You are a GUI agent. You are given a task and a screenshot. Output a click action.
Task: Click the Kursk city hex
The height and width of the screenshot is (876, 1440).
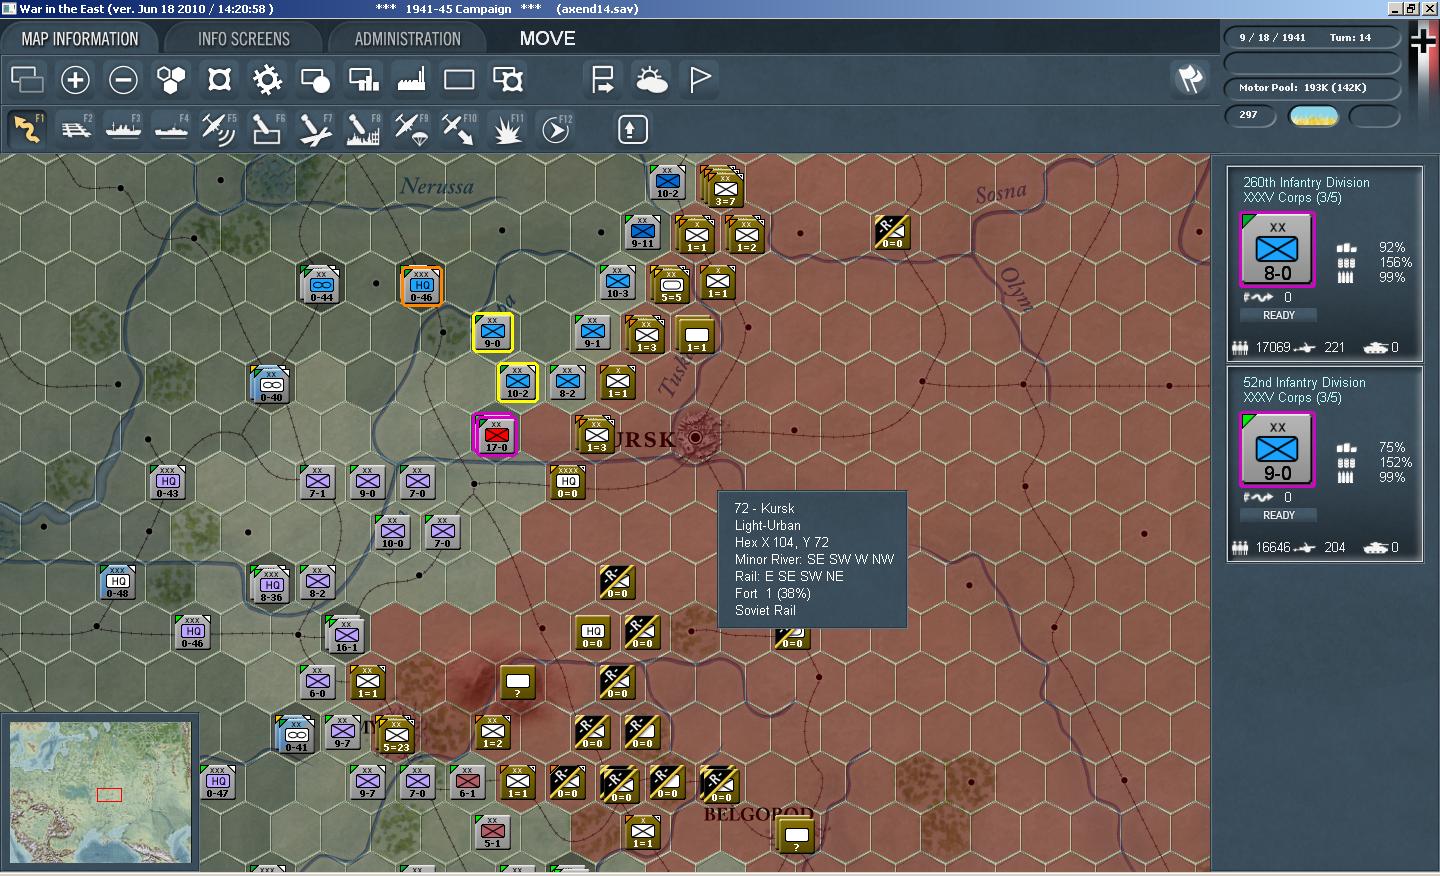pyautogui.click(x=695, y=437)
